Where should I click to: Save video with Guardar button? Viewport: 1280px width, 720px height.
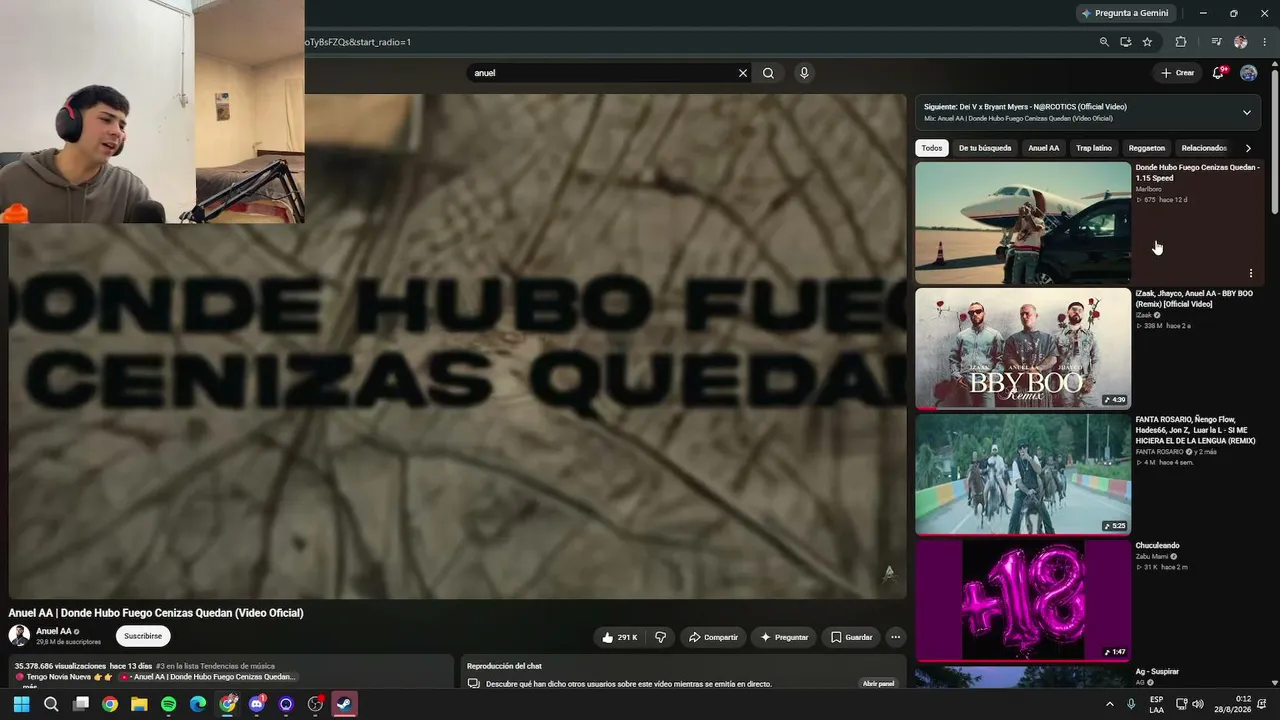coord(851,637)
